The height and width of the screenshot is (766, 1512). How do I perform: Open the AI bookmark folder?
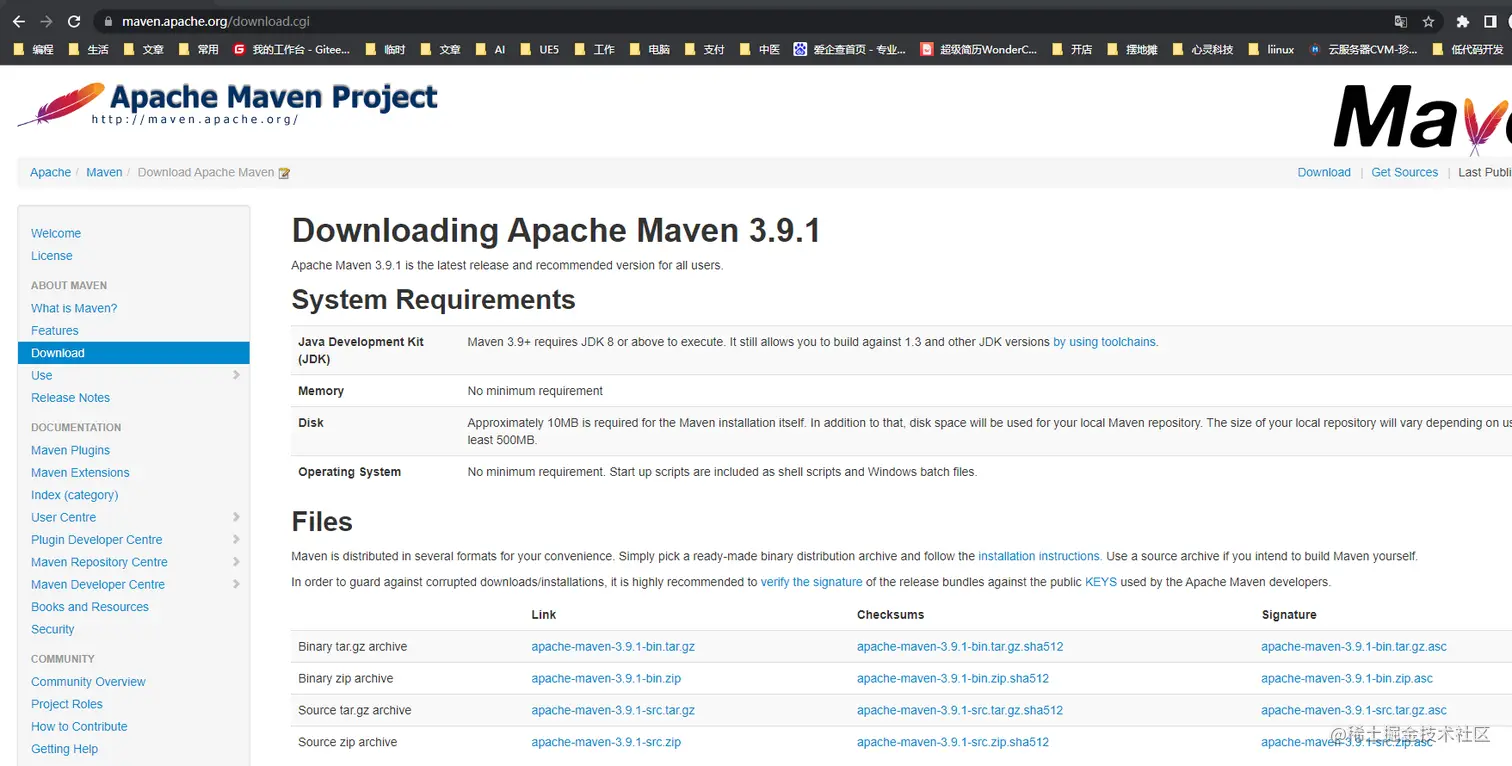[x=490, y=49]
